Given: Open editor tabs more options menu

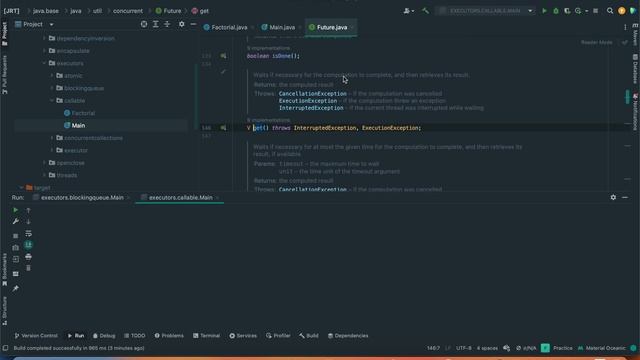Looking at the screenshot, I should pos(625,27).
